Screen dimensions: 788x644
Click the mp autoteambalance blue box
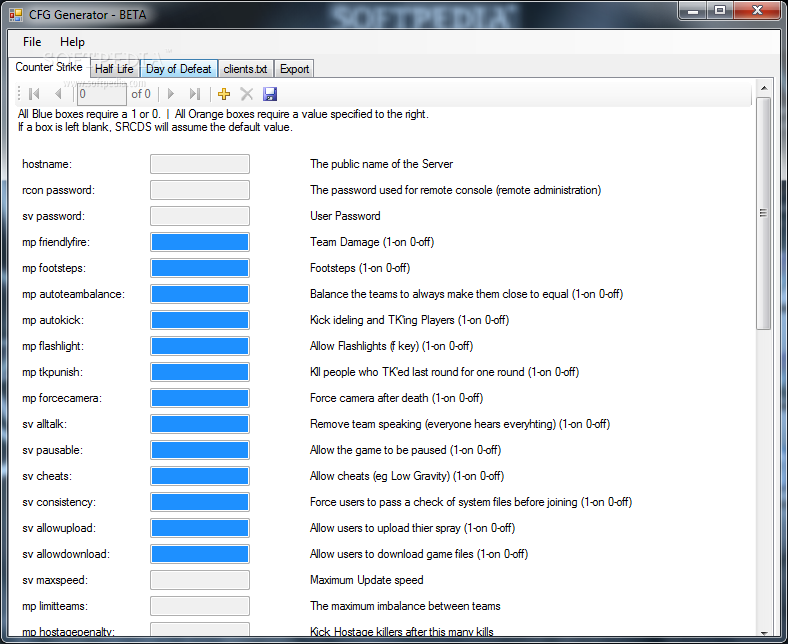(x=200, y=294)
